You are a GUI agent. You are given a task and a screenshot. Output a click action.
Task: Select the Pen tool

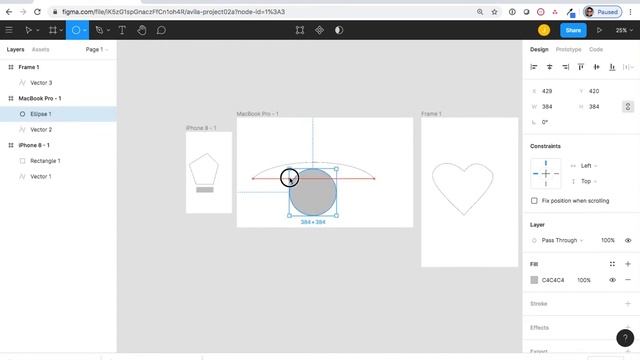coord(99,30)
